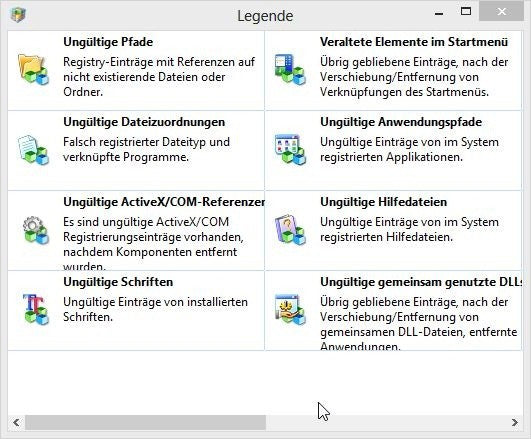The height and width of the screenshot is (439, 531).
Task: Click the Ungültige Schriften font icon
Action: coord(35,309)
